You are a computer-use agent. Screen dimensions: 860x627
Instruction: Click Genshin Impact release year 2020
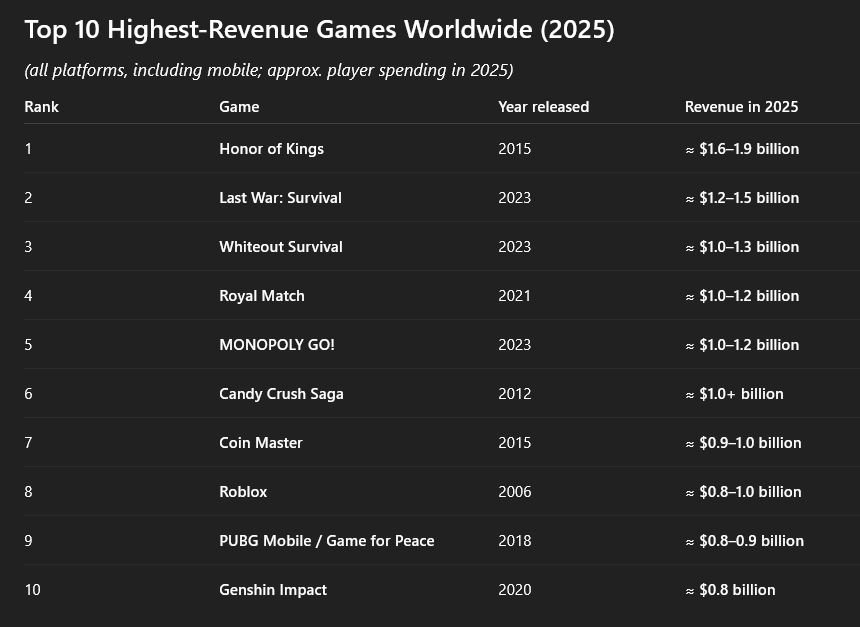click(x=514, y=590)
